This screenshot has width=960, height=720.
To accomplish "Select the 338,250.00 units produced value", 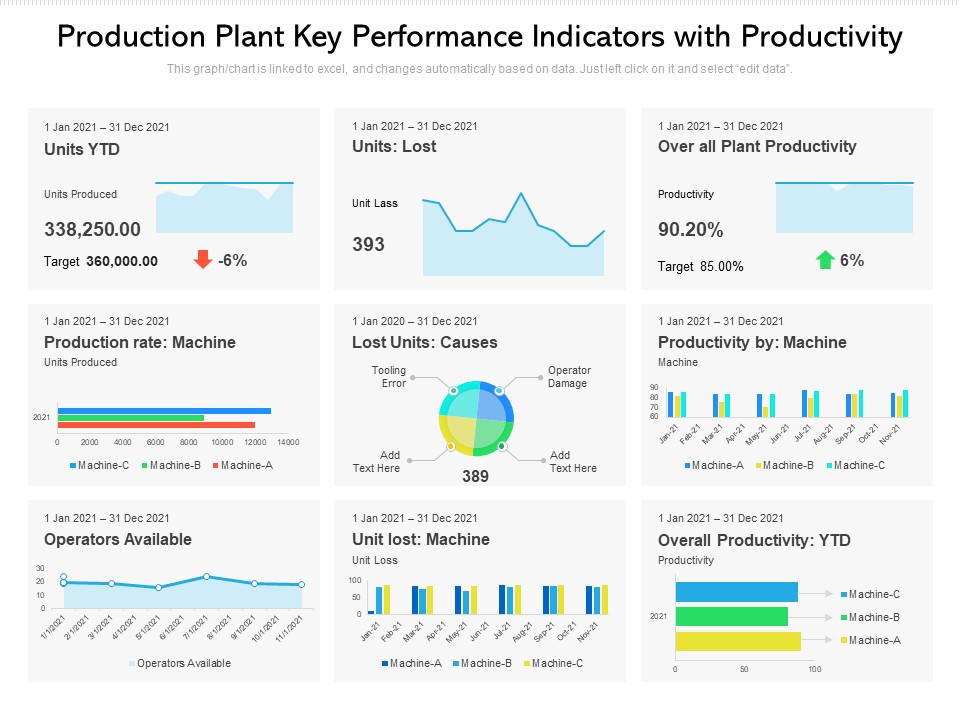I will (92, 230).
